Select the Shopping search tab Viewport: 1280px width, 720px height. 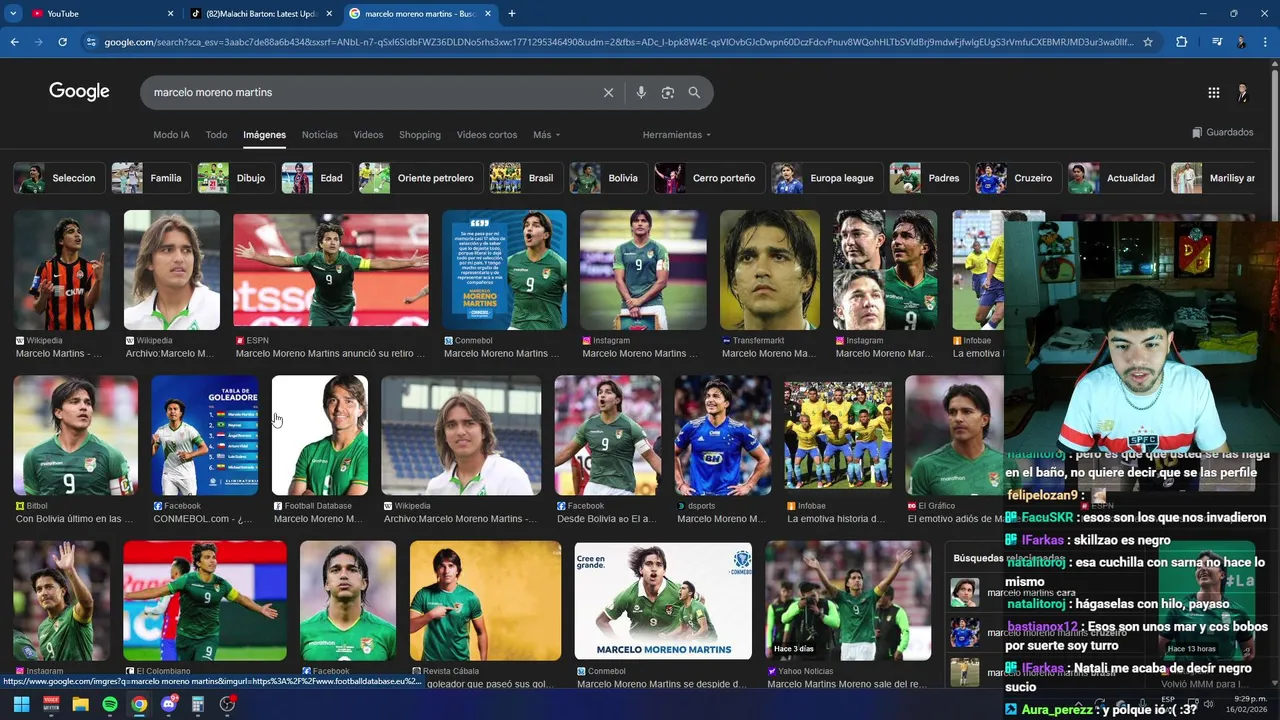click(420, 135)
